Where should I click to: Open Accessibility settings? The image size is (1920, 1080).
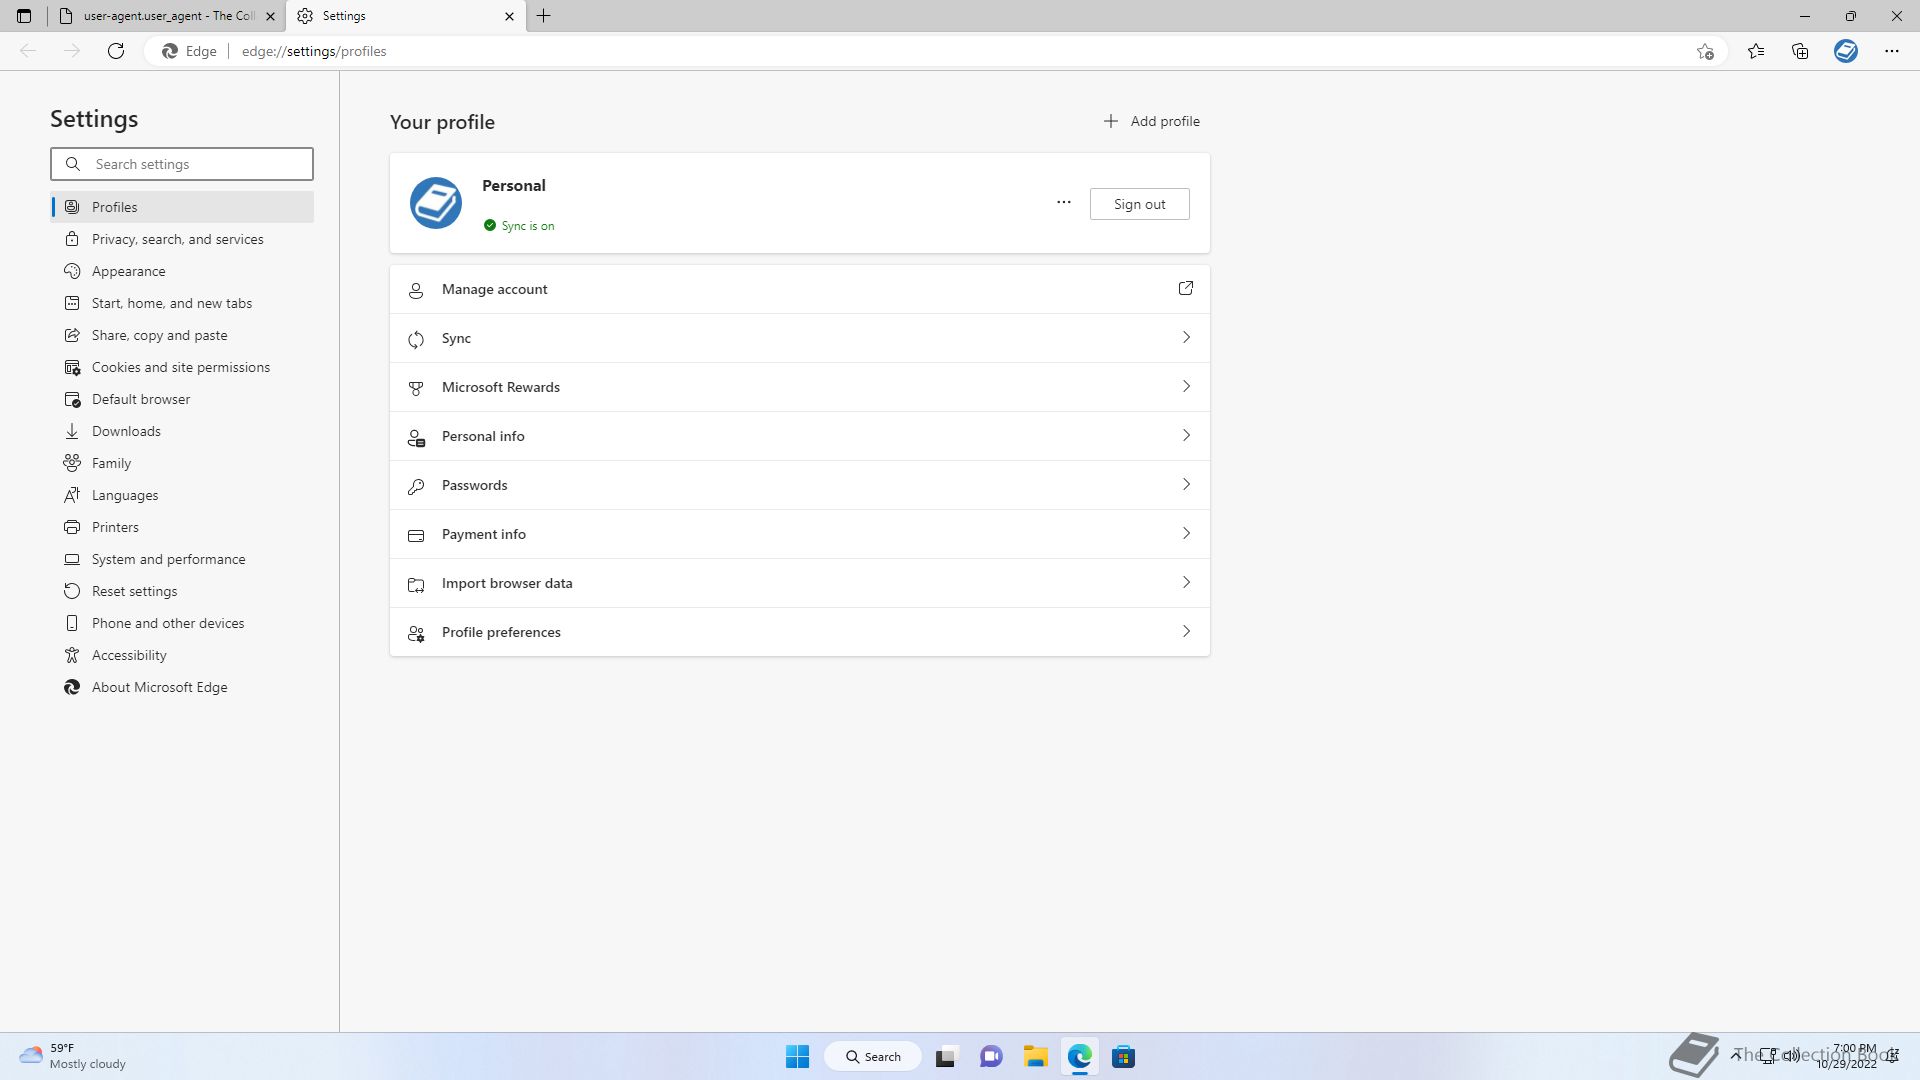pyautogui.click(x=182, y=655)
